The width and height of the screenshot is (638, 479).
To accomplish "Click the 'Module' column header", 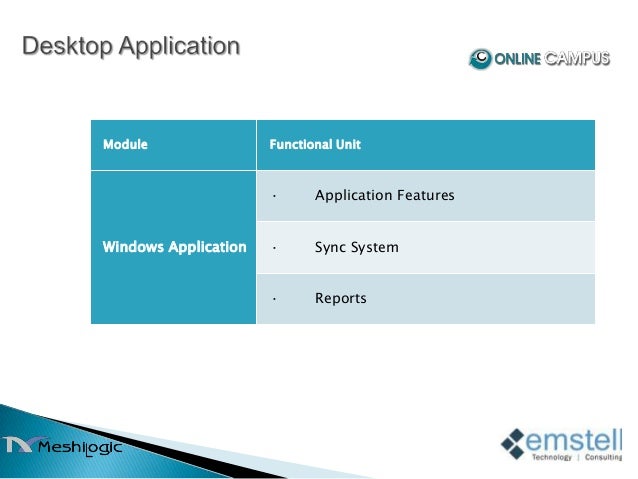I will (174, 145).
